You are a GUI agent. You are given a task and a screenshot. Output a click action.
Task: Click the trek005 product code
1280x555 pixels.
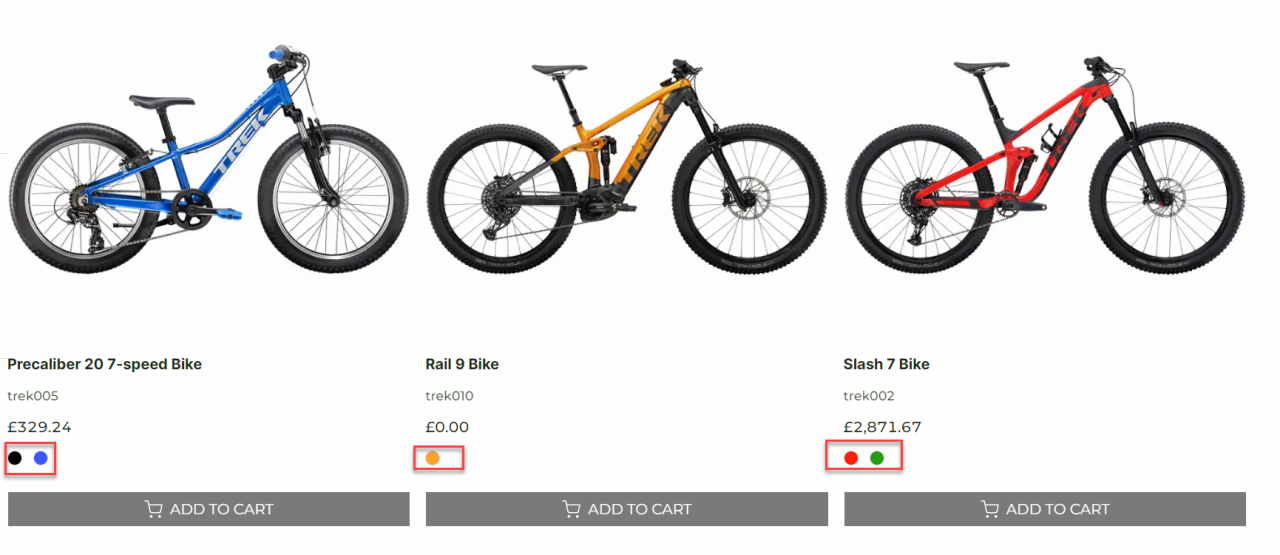[x=33, y=396]
